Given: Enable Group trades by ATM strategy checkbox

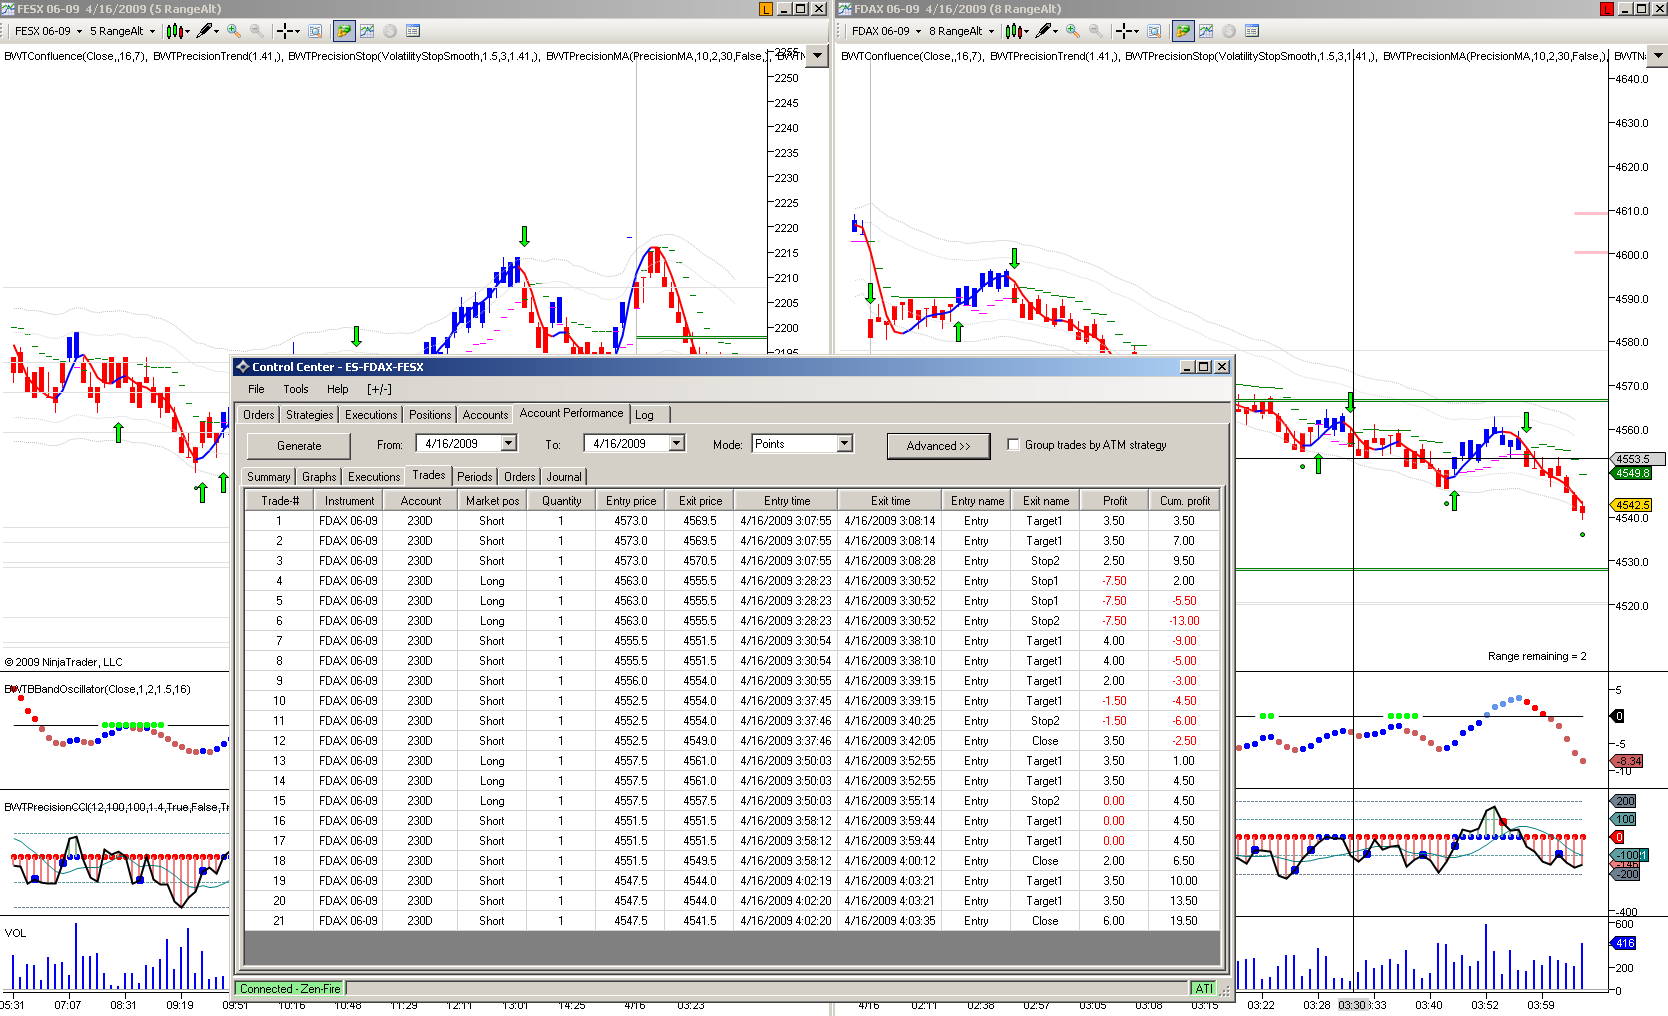Looking at the screenshot, I should [x=1014, y=445].
